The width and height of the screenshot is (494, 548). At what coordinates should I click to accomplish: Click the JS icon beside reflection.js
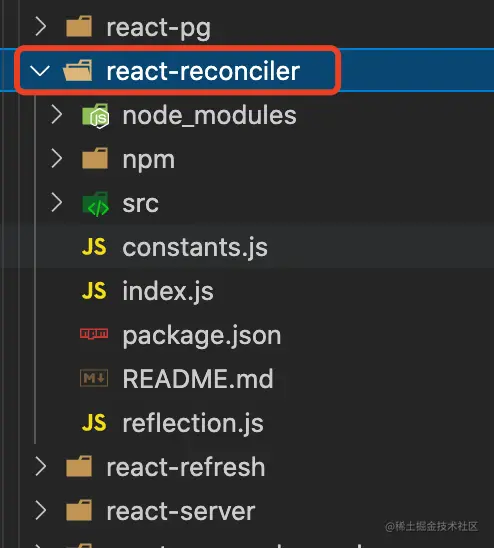94,423
